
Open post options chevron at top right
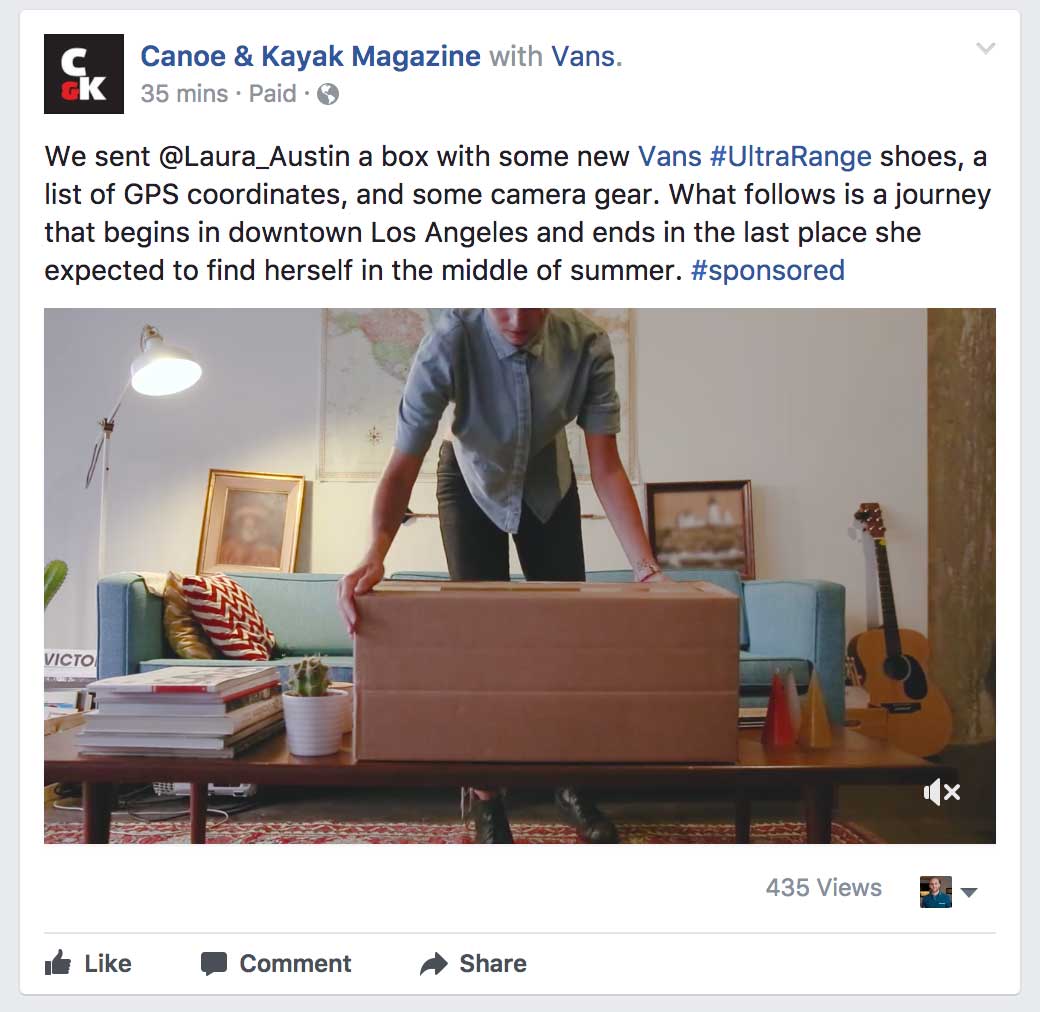[x=986, y=48]
